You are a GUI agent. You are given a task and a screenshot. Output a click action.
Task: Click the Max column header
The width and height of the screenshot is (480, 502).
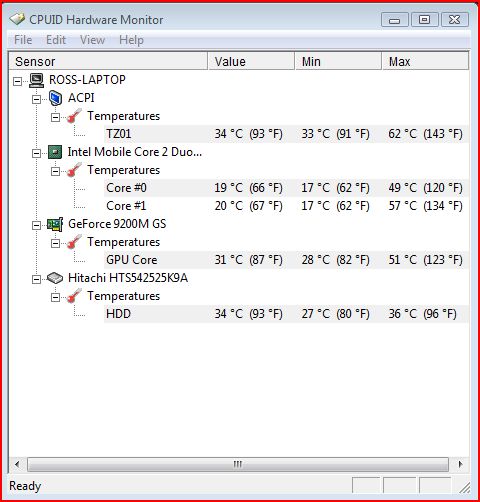click(425, 61)
